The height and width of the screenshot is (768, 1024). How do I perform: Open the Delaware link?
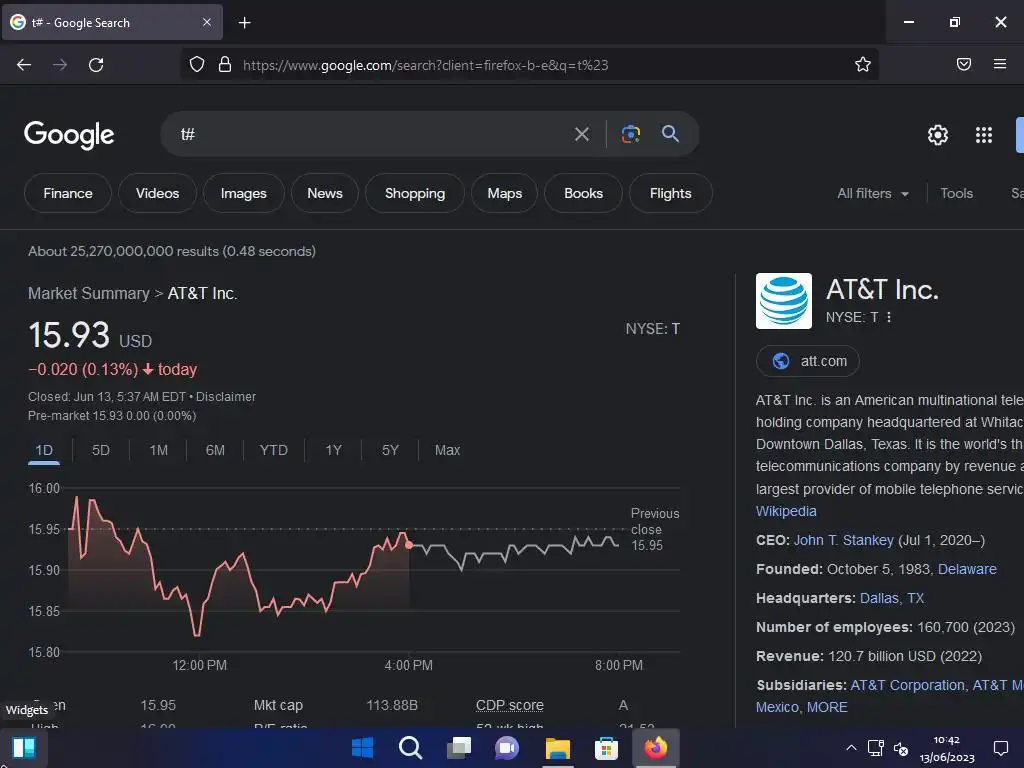click(x=967, y=569)
